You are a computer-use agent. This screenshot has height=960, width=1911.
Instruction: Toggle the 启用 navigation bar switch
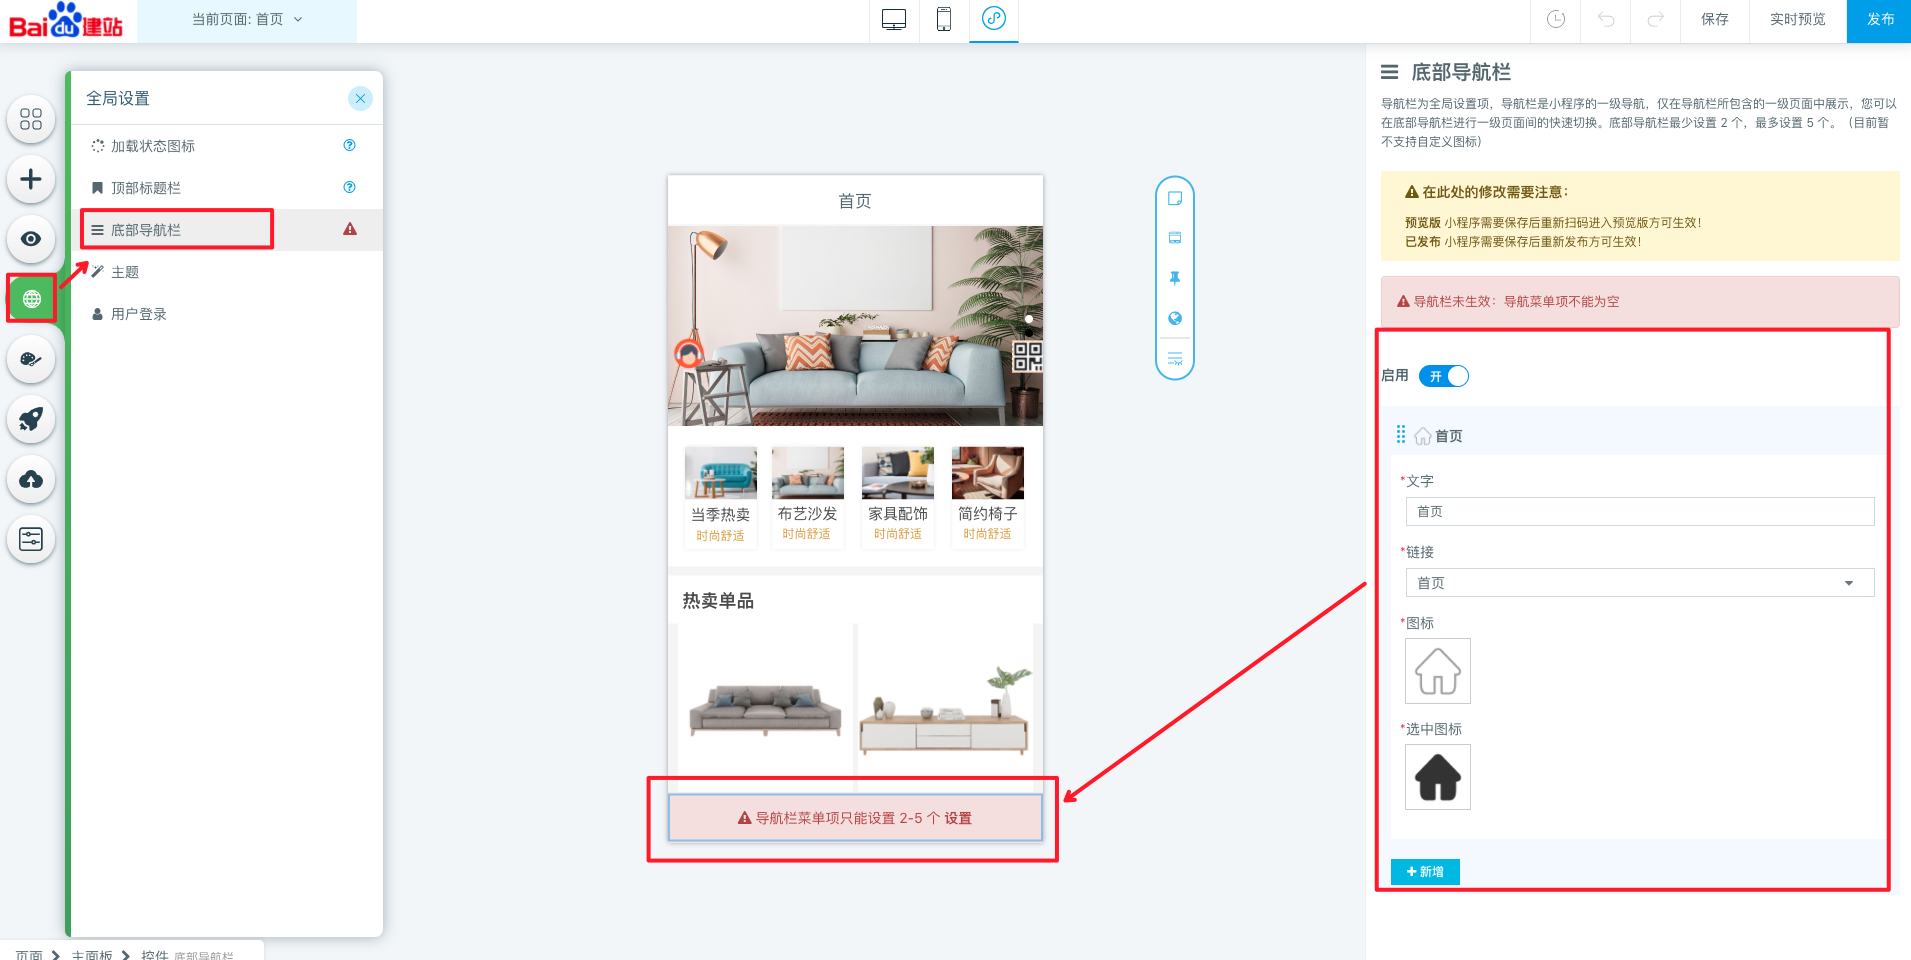[x=1443, y=376]
